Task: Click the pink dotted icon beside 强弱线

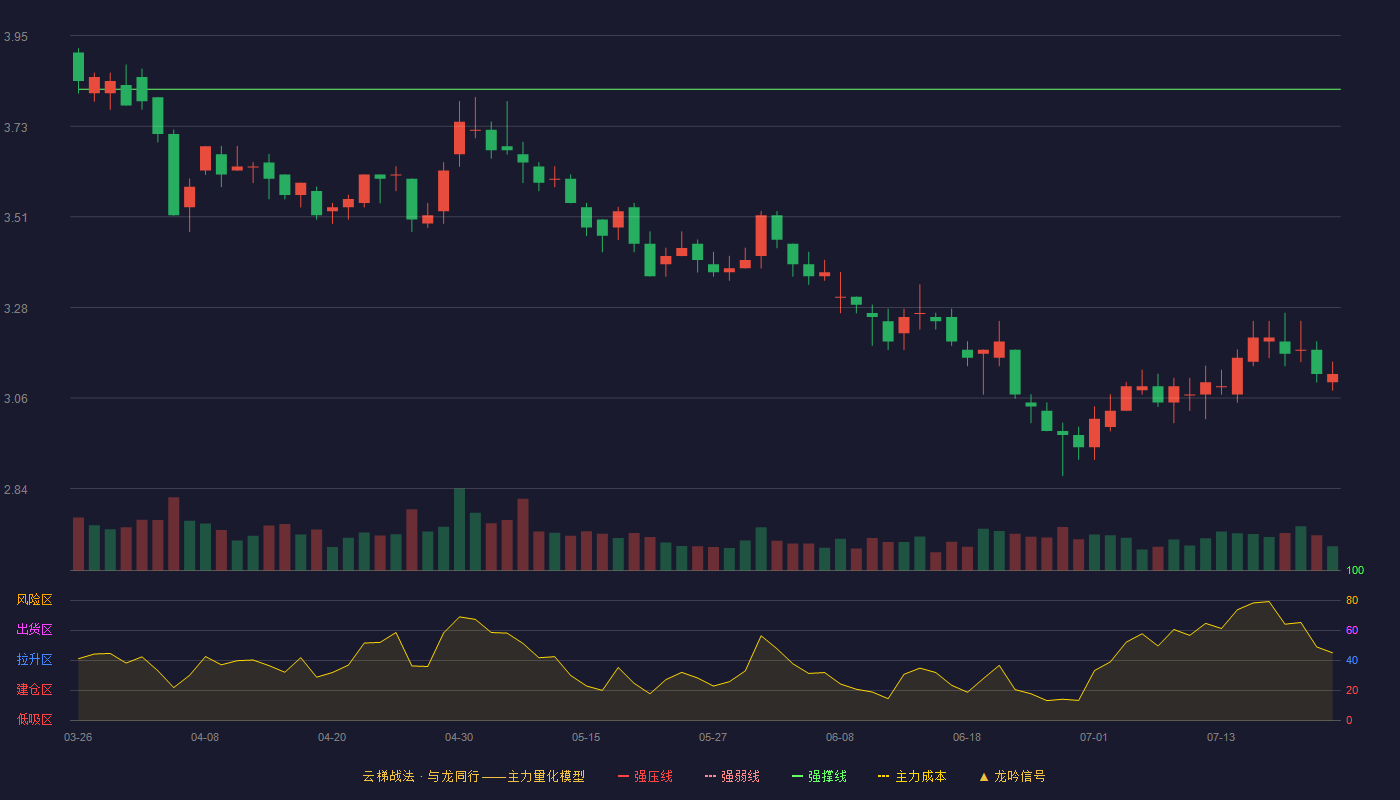Action: 710,776
